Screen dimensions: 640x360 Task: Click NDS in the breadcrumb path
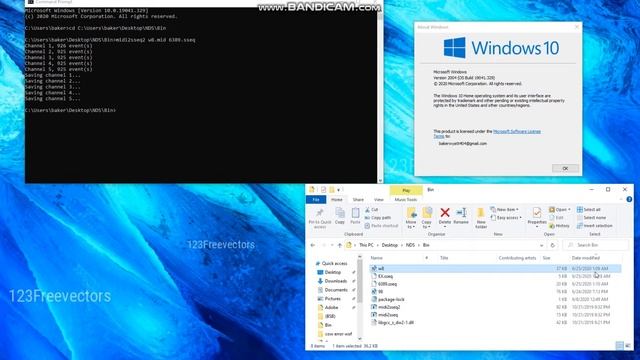(x=410, y=245)
